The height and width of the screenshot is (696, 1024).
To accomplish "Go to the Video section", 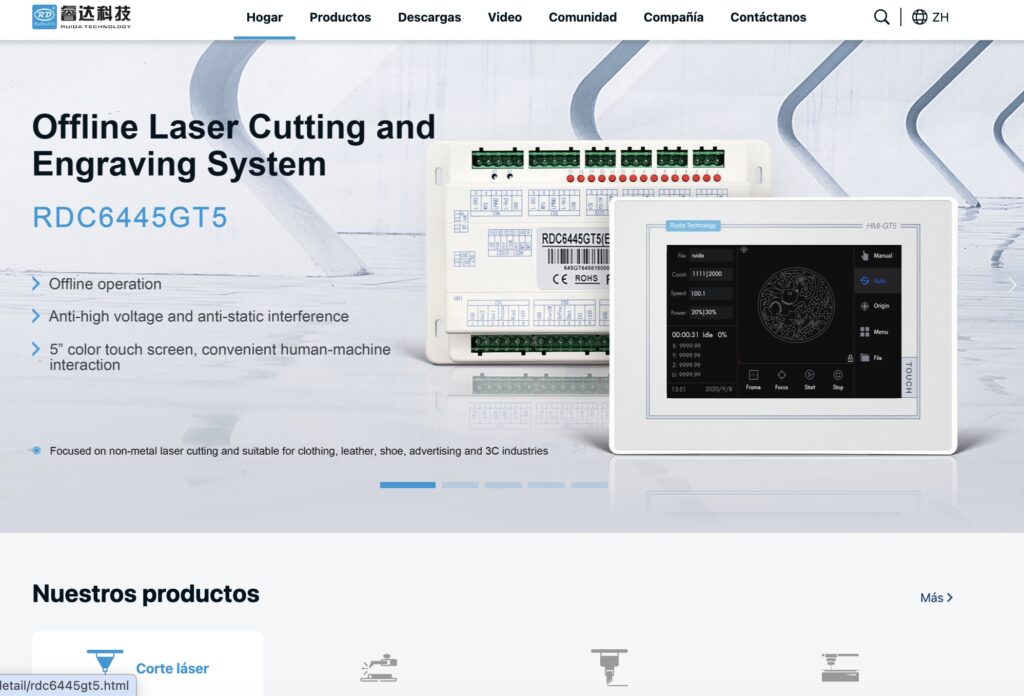I will [505, 18].
